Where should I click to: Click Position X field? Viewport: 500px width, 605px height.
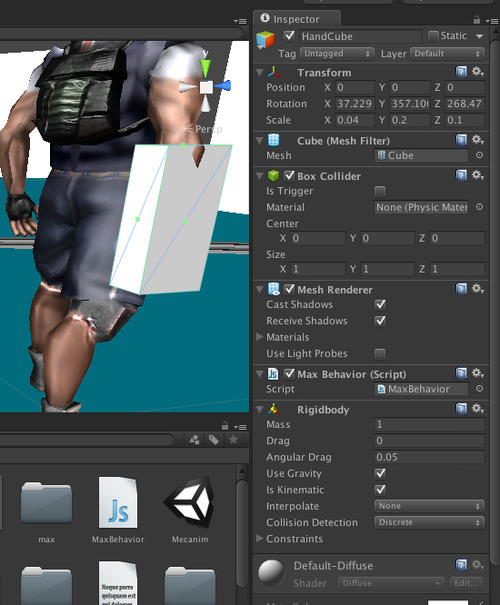click(x=355, y=88)
